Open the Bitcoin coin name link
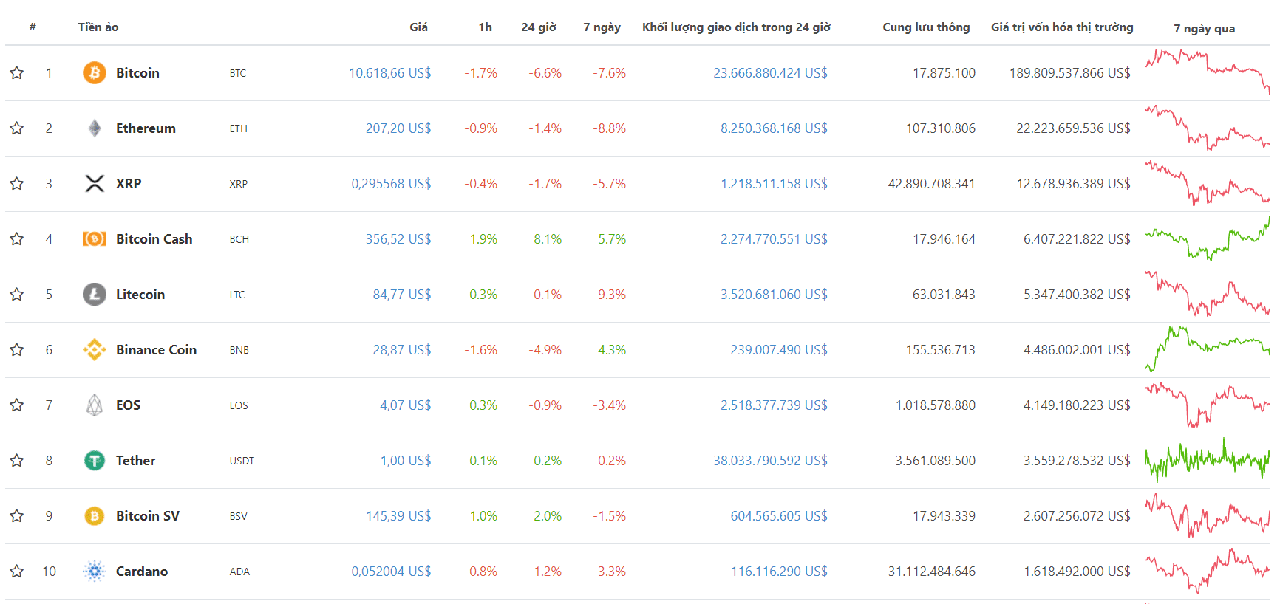The width and height of the screenshot is (1280, 604). (138, 73)
